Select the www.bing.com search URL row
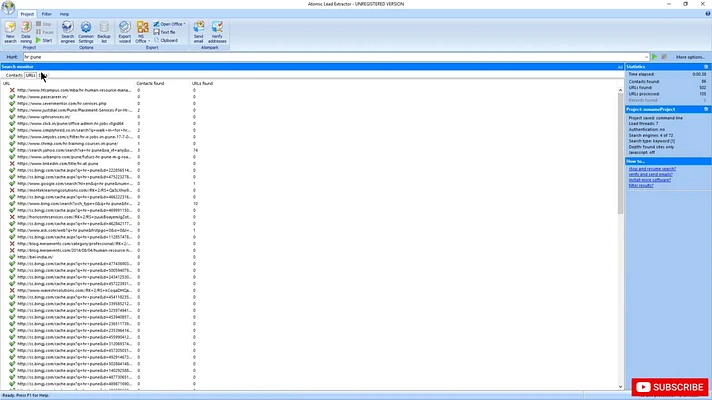The height and width of the screenshot is (400, 712). click(74, 203)
